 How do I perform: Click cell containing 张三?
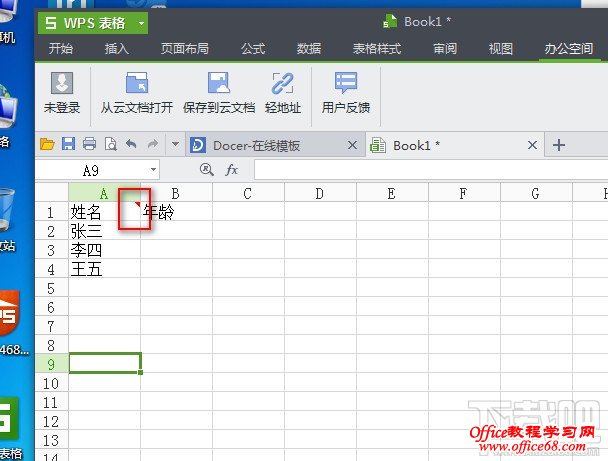(x=104, y=231)
